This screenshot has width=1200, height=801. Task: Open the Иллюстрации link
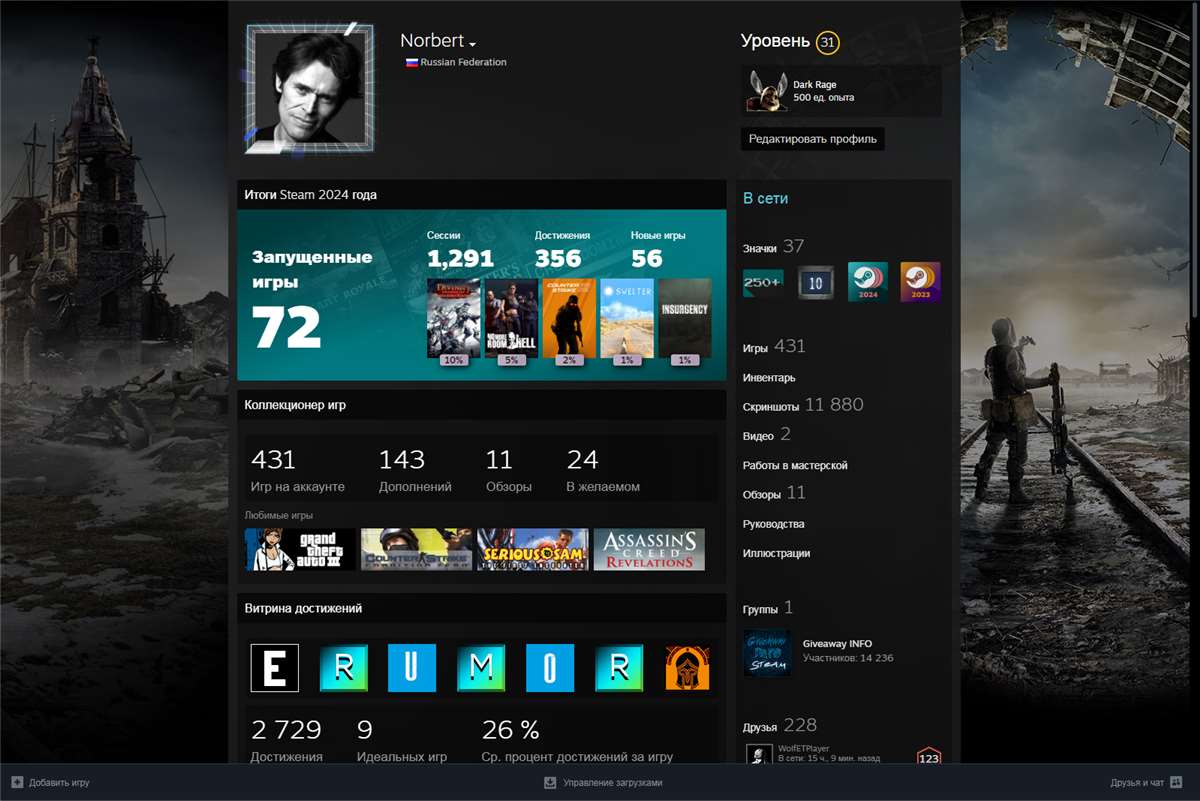pos(776,553)
